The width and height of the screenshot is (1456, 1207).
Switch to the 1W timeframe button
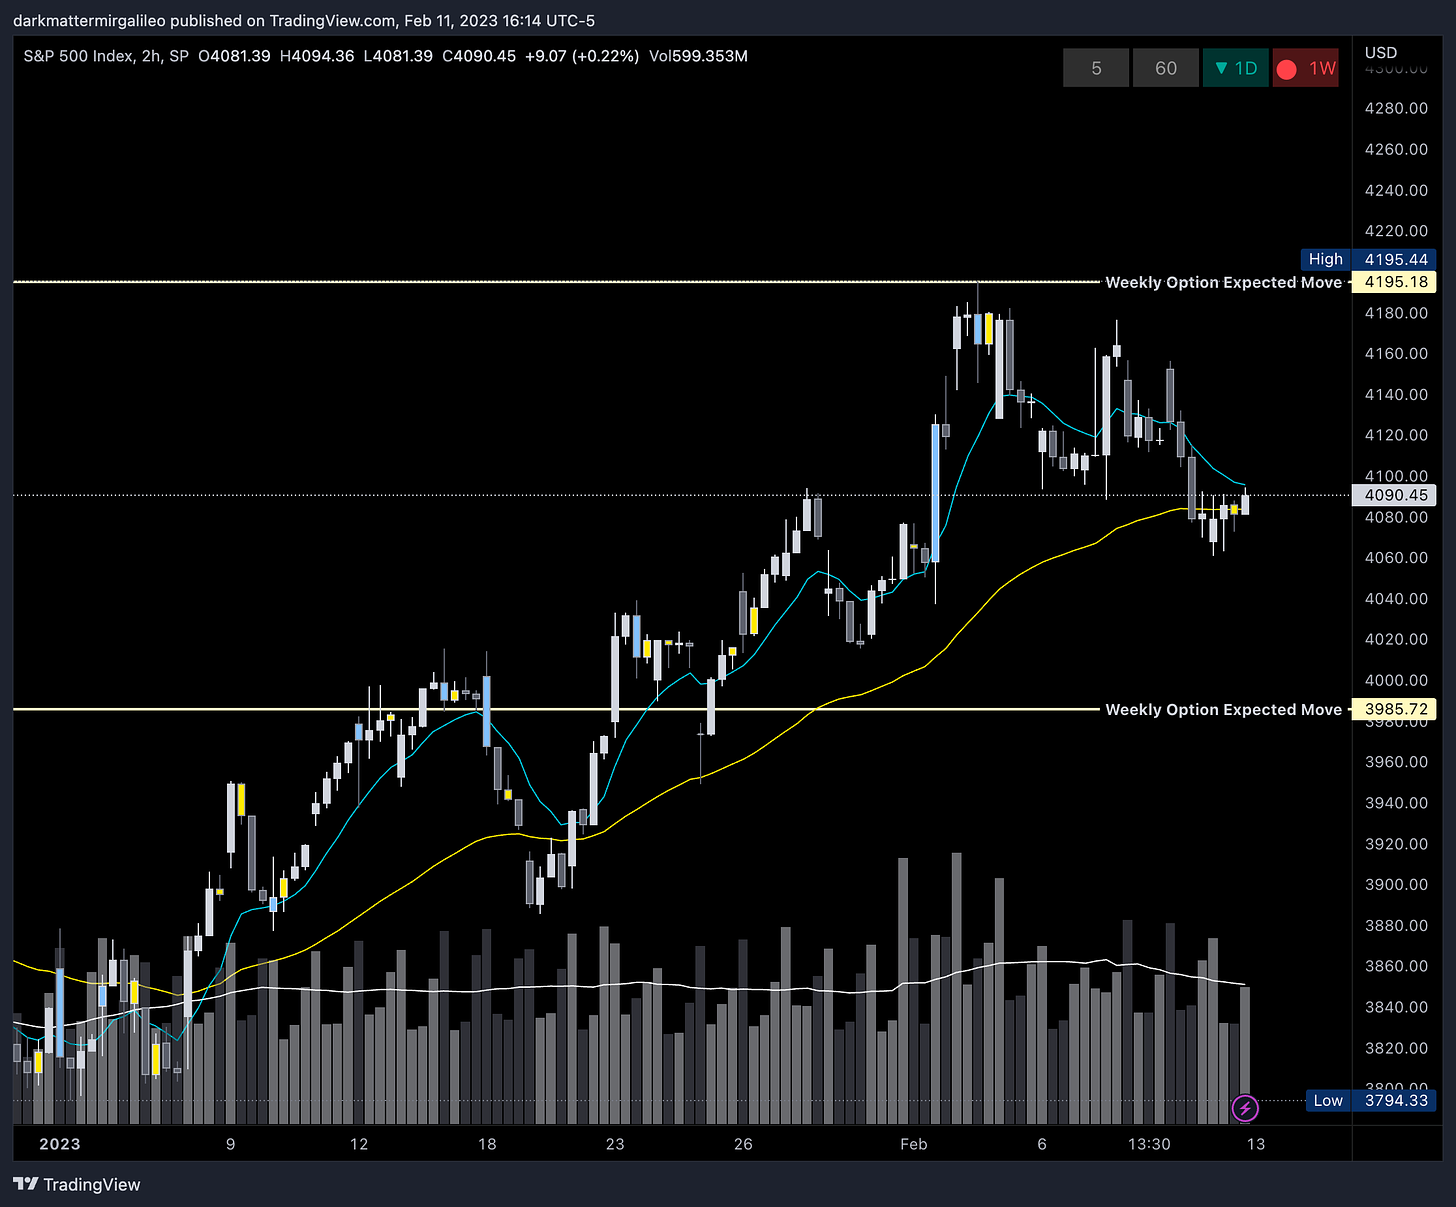(1306, 68)
